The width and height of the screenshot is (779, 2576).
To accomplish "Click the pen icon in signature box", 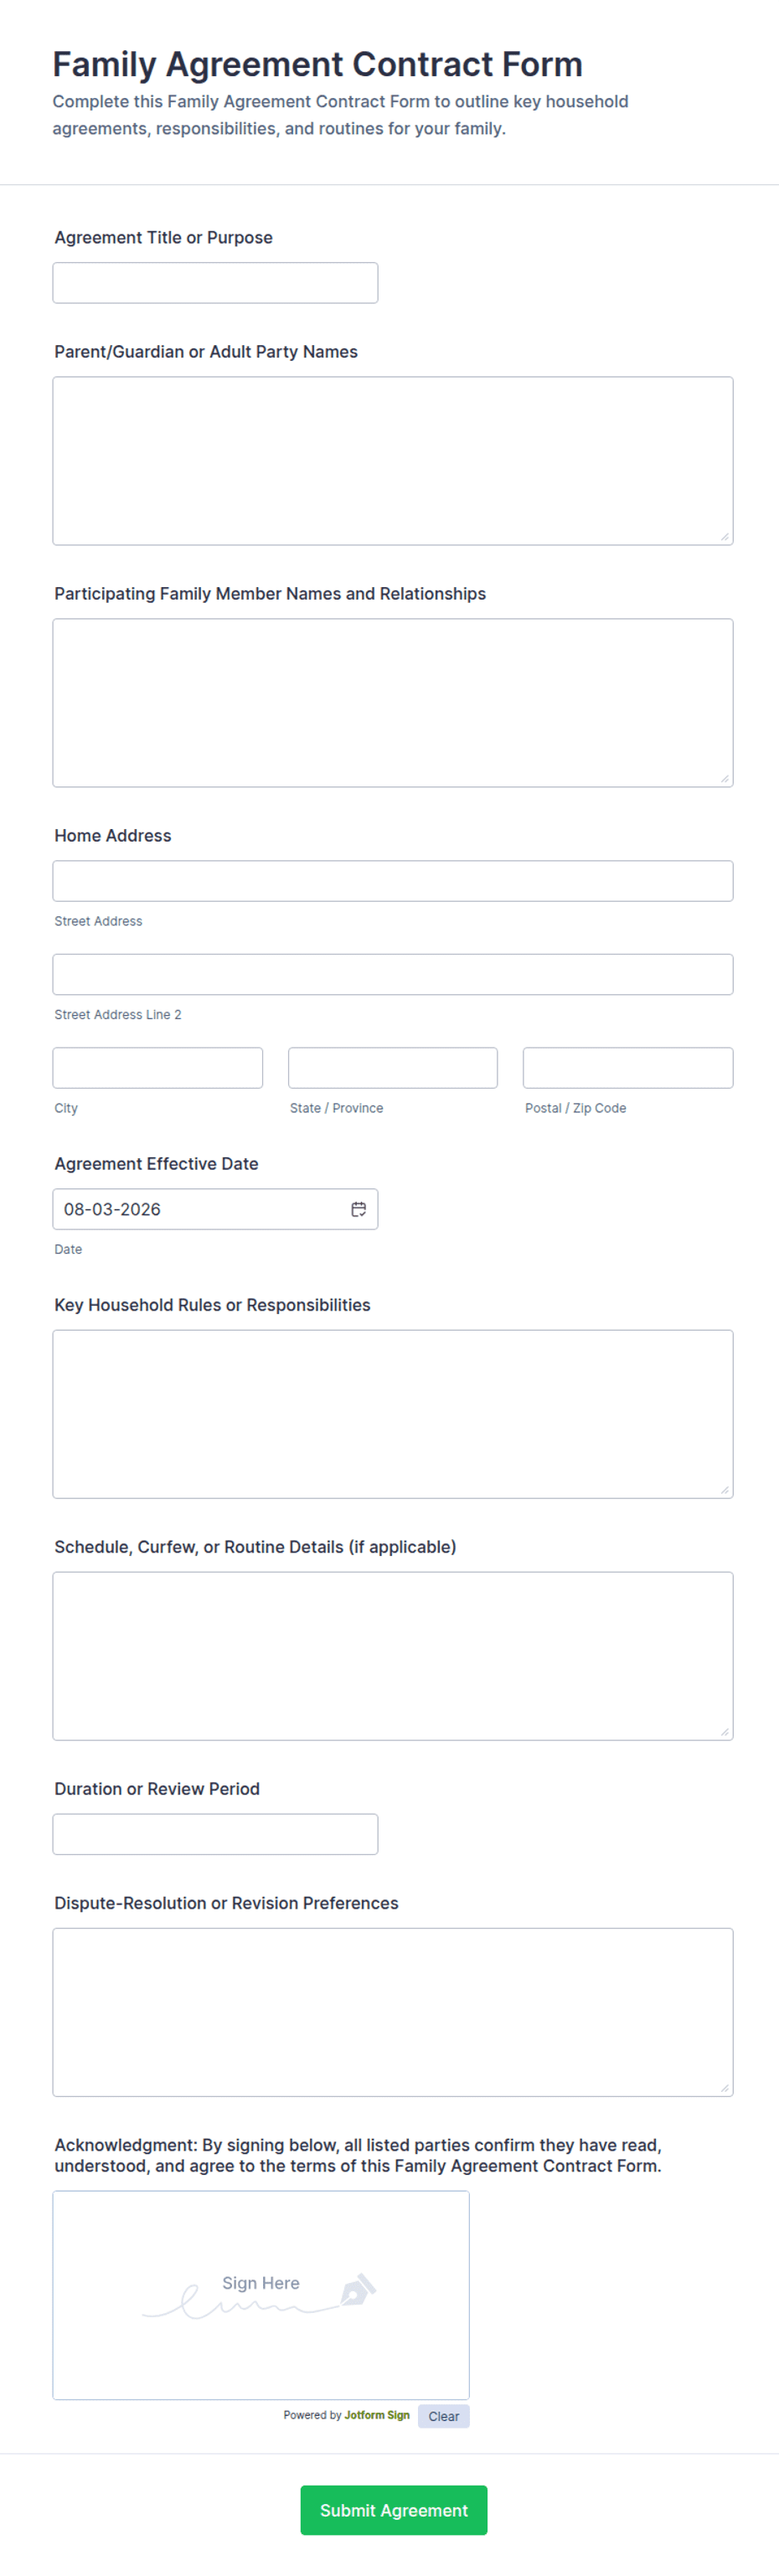I will [358, 2289].
